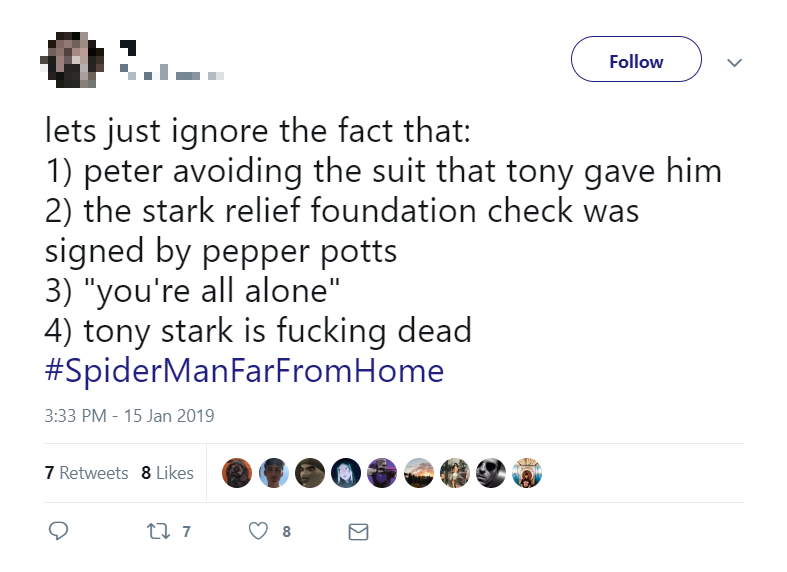The width and height of the screenshot is (787, 572).
Task: Open the first liker avatar with orange background
Action: coord(237,473)
